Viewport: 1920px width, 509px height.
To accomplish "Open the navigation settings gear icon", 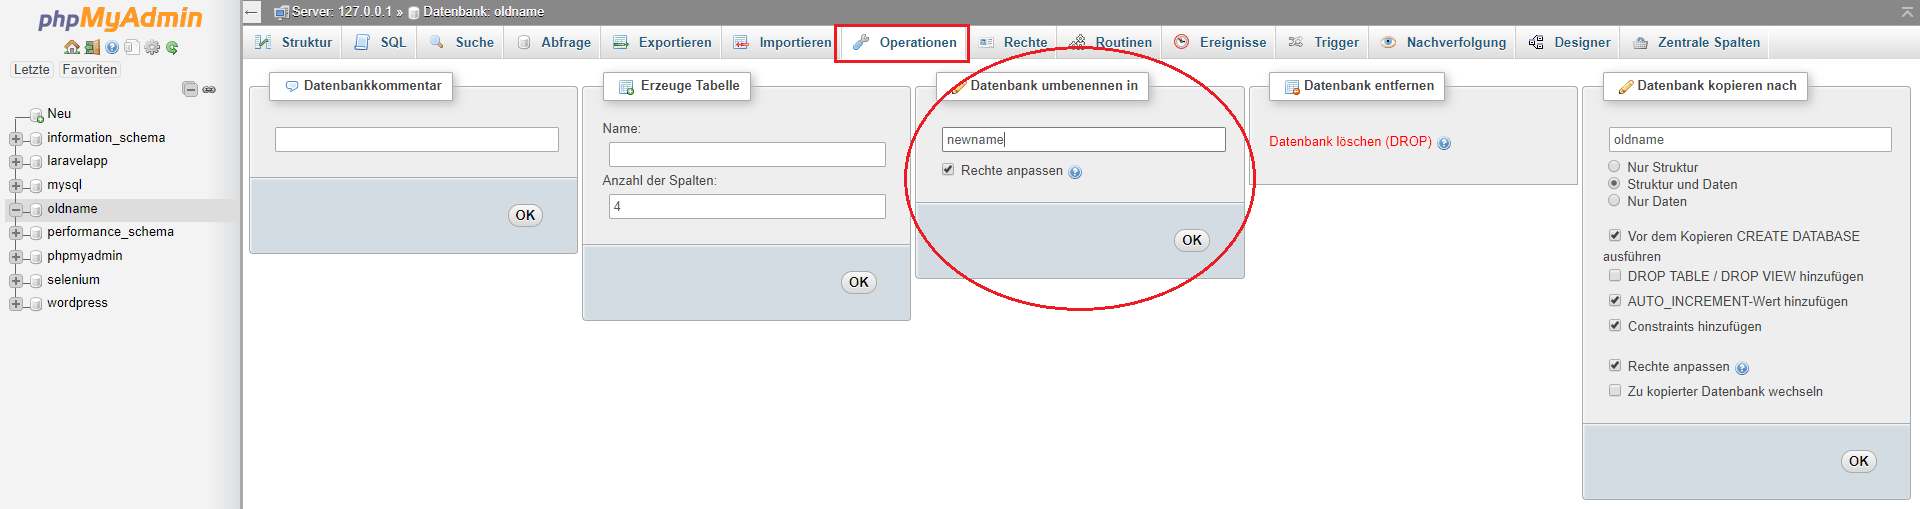I will click(152, 47).
